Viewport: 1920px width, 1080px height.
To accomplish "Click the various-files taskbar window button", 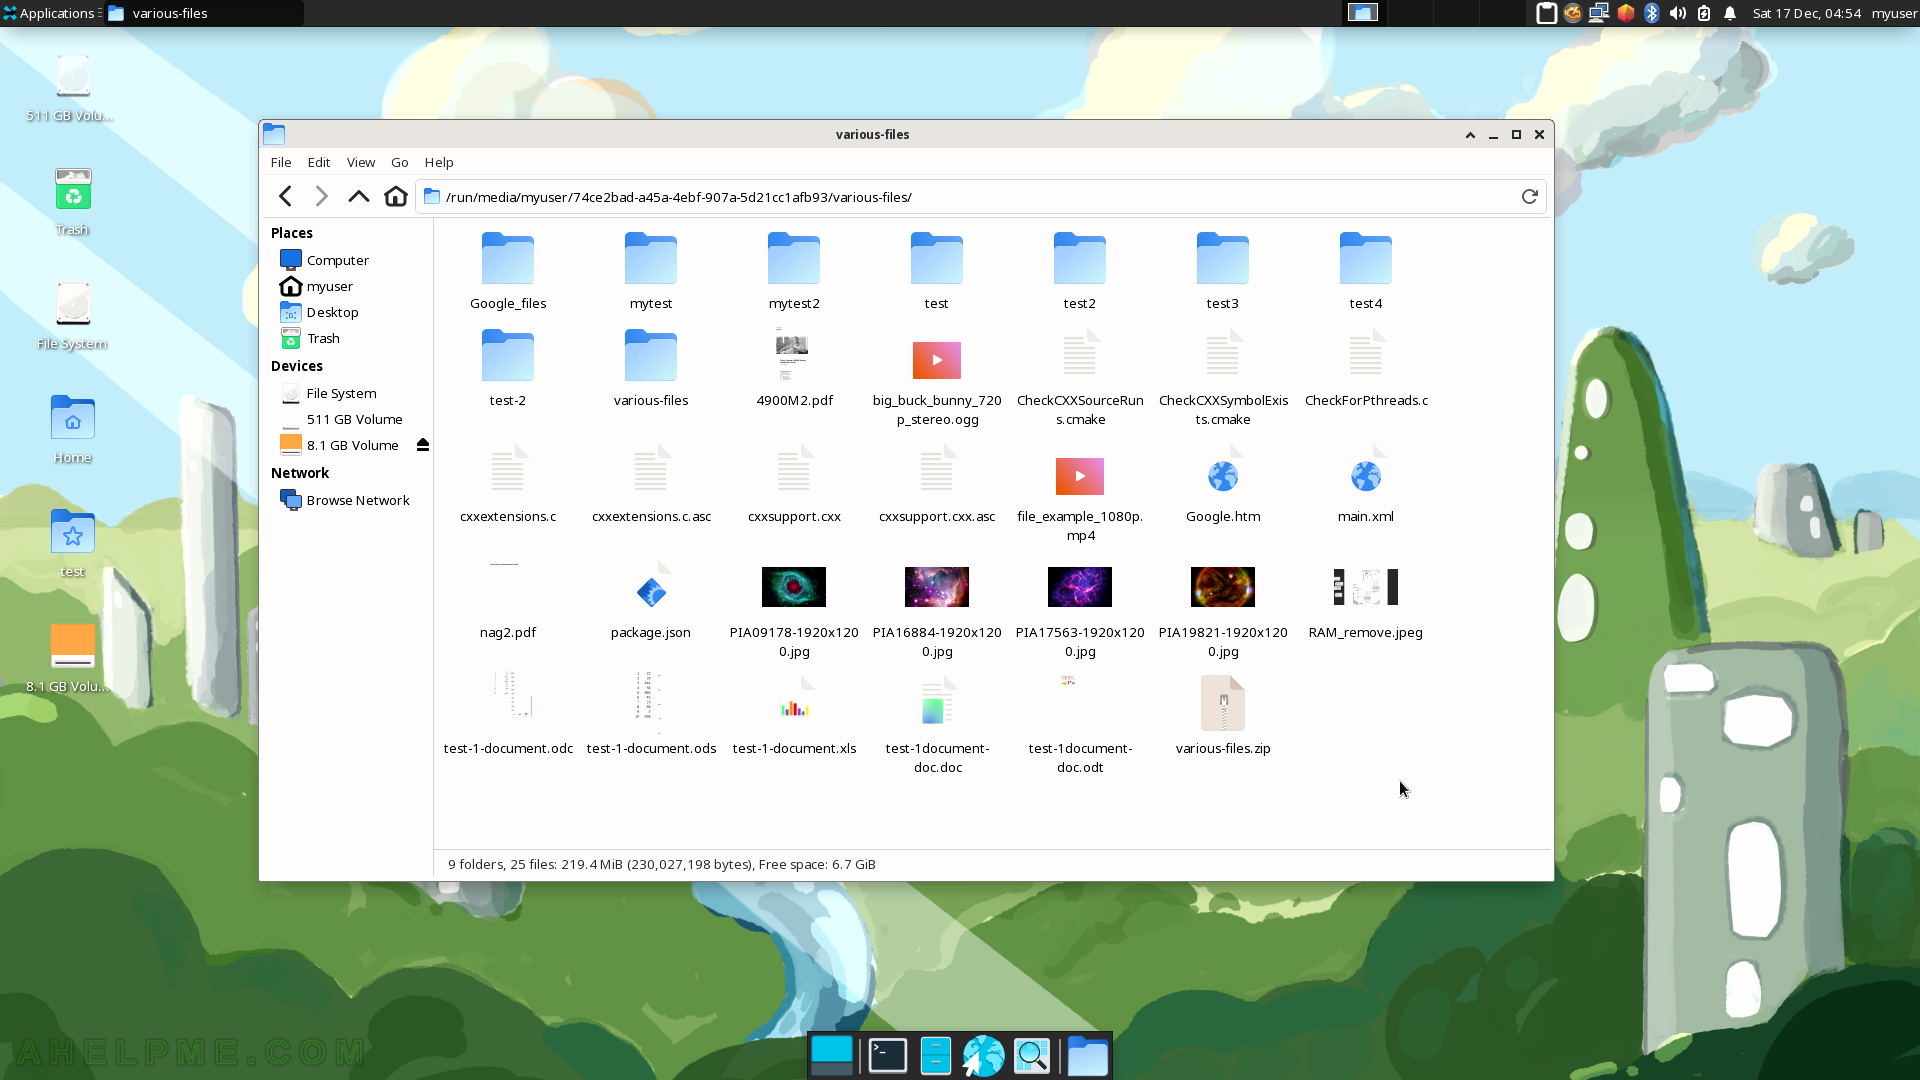I will (x=204, y=13).
